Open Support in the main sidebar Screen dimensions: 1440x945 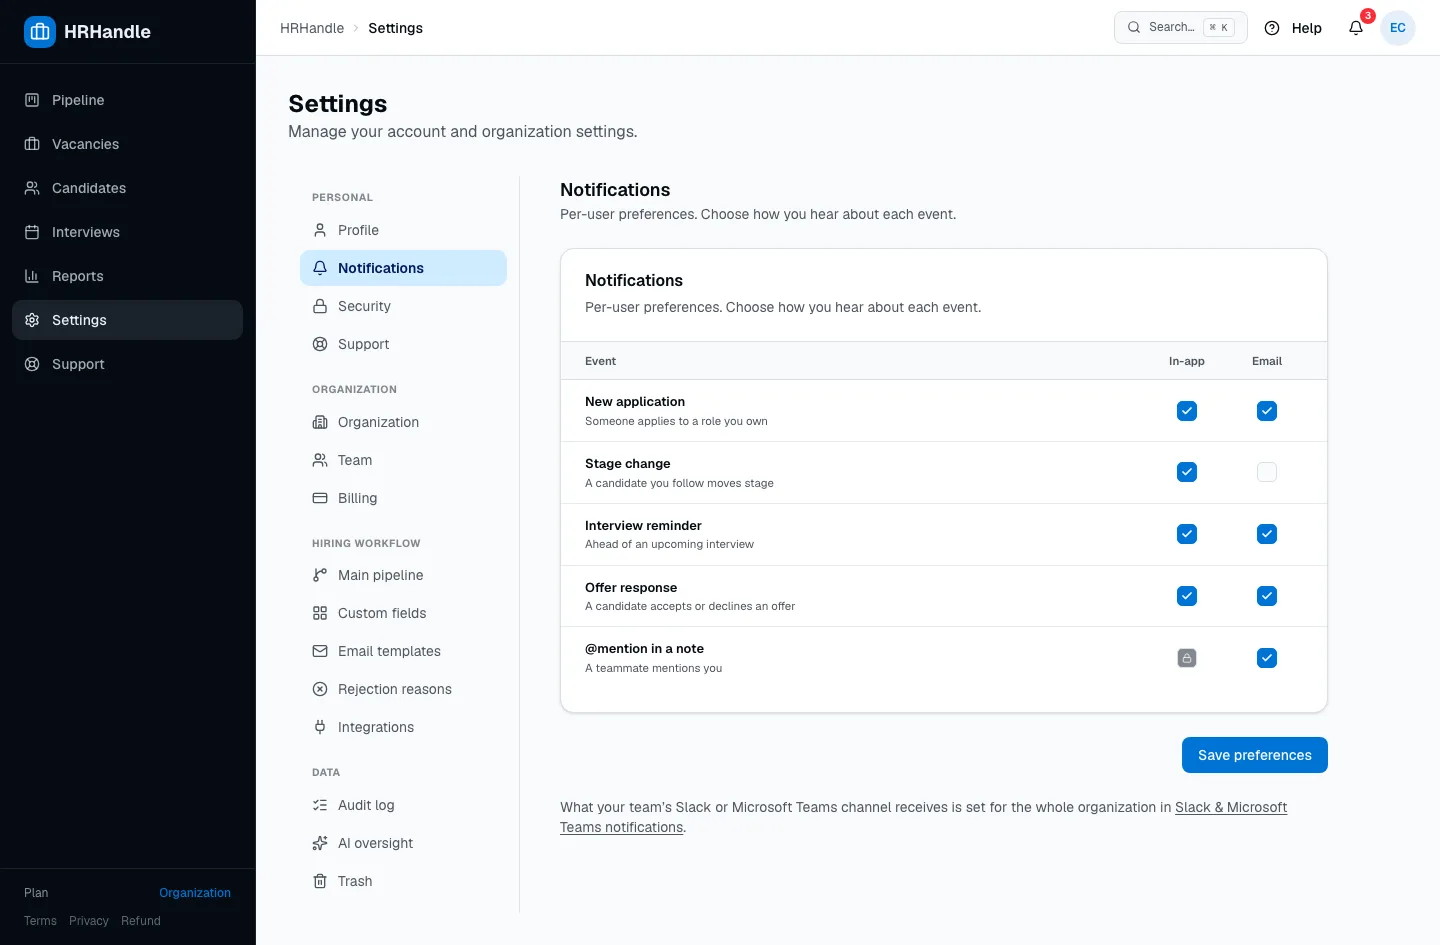(127, 364)
